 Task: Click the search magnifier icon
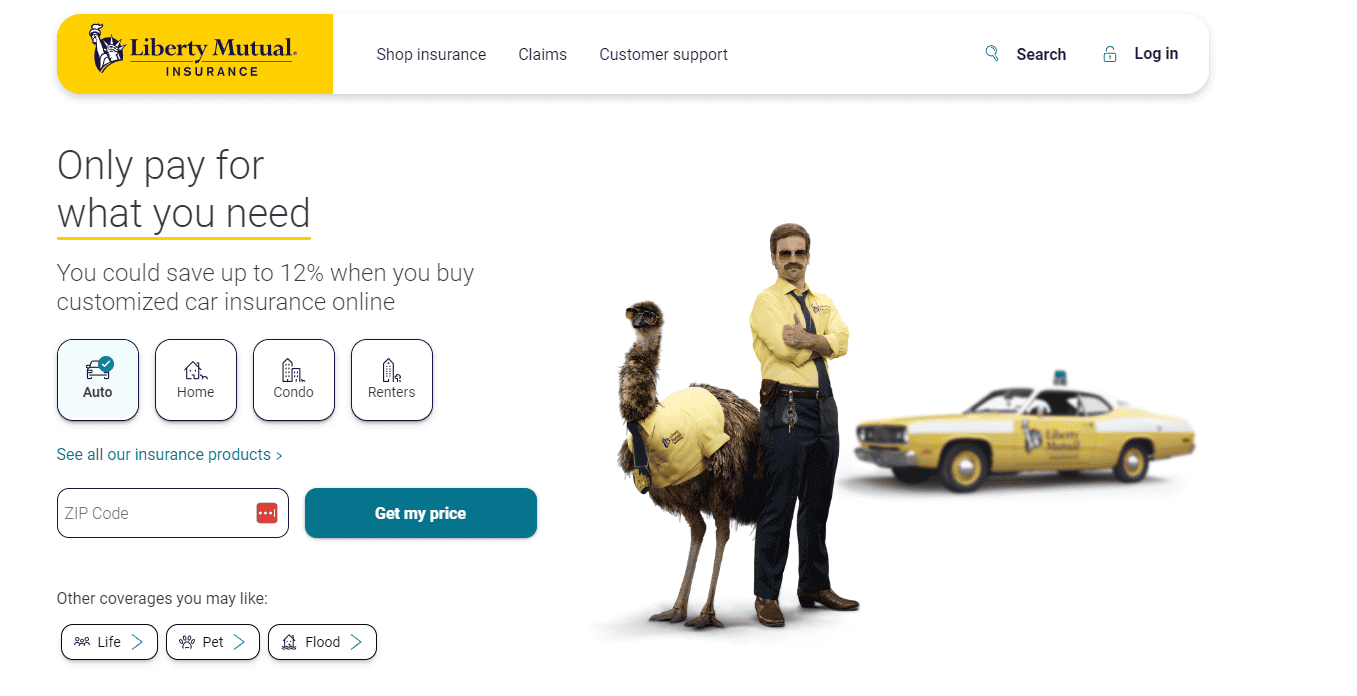pyautogui.click(x=992, y=53)
